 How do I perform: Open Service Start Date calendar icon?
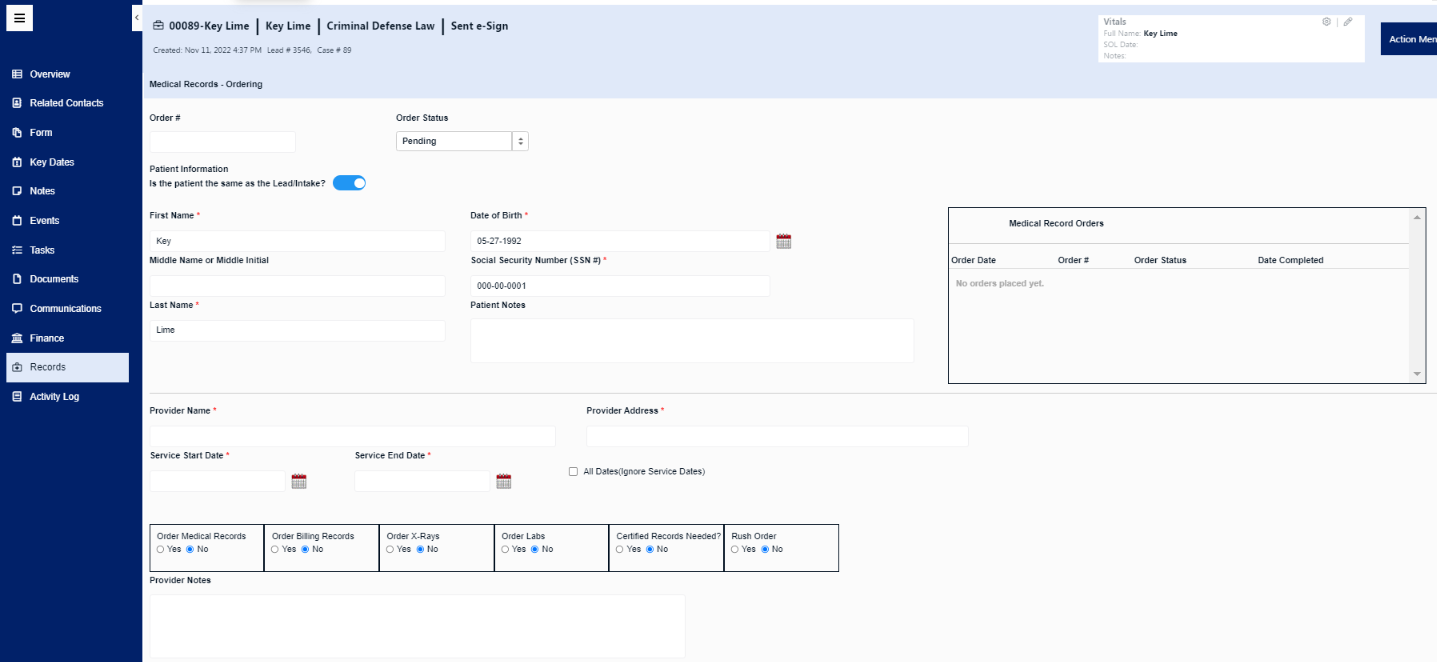click(299, 481)
